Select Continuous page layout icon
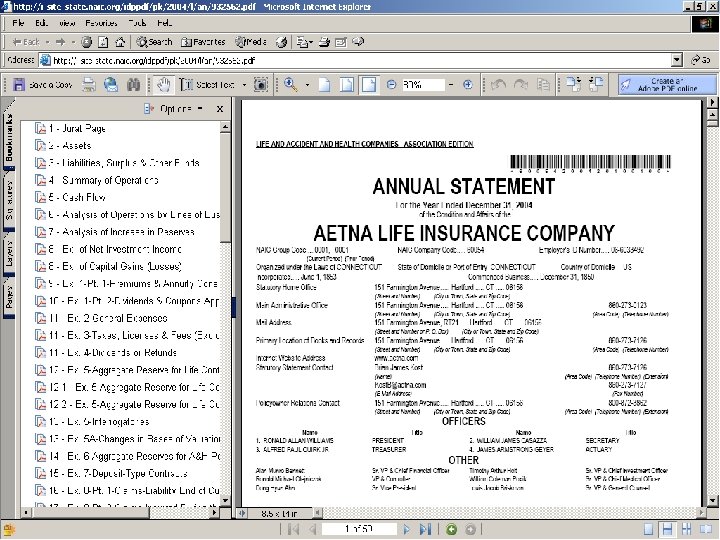This screenshot has height=540, width=720. click(x=668, y=529)
